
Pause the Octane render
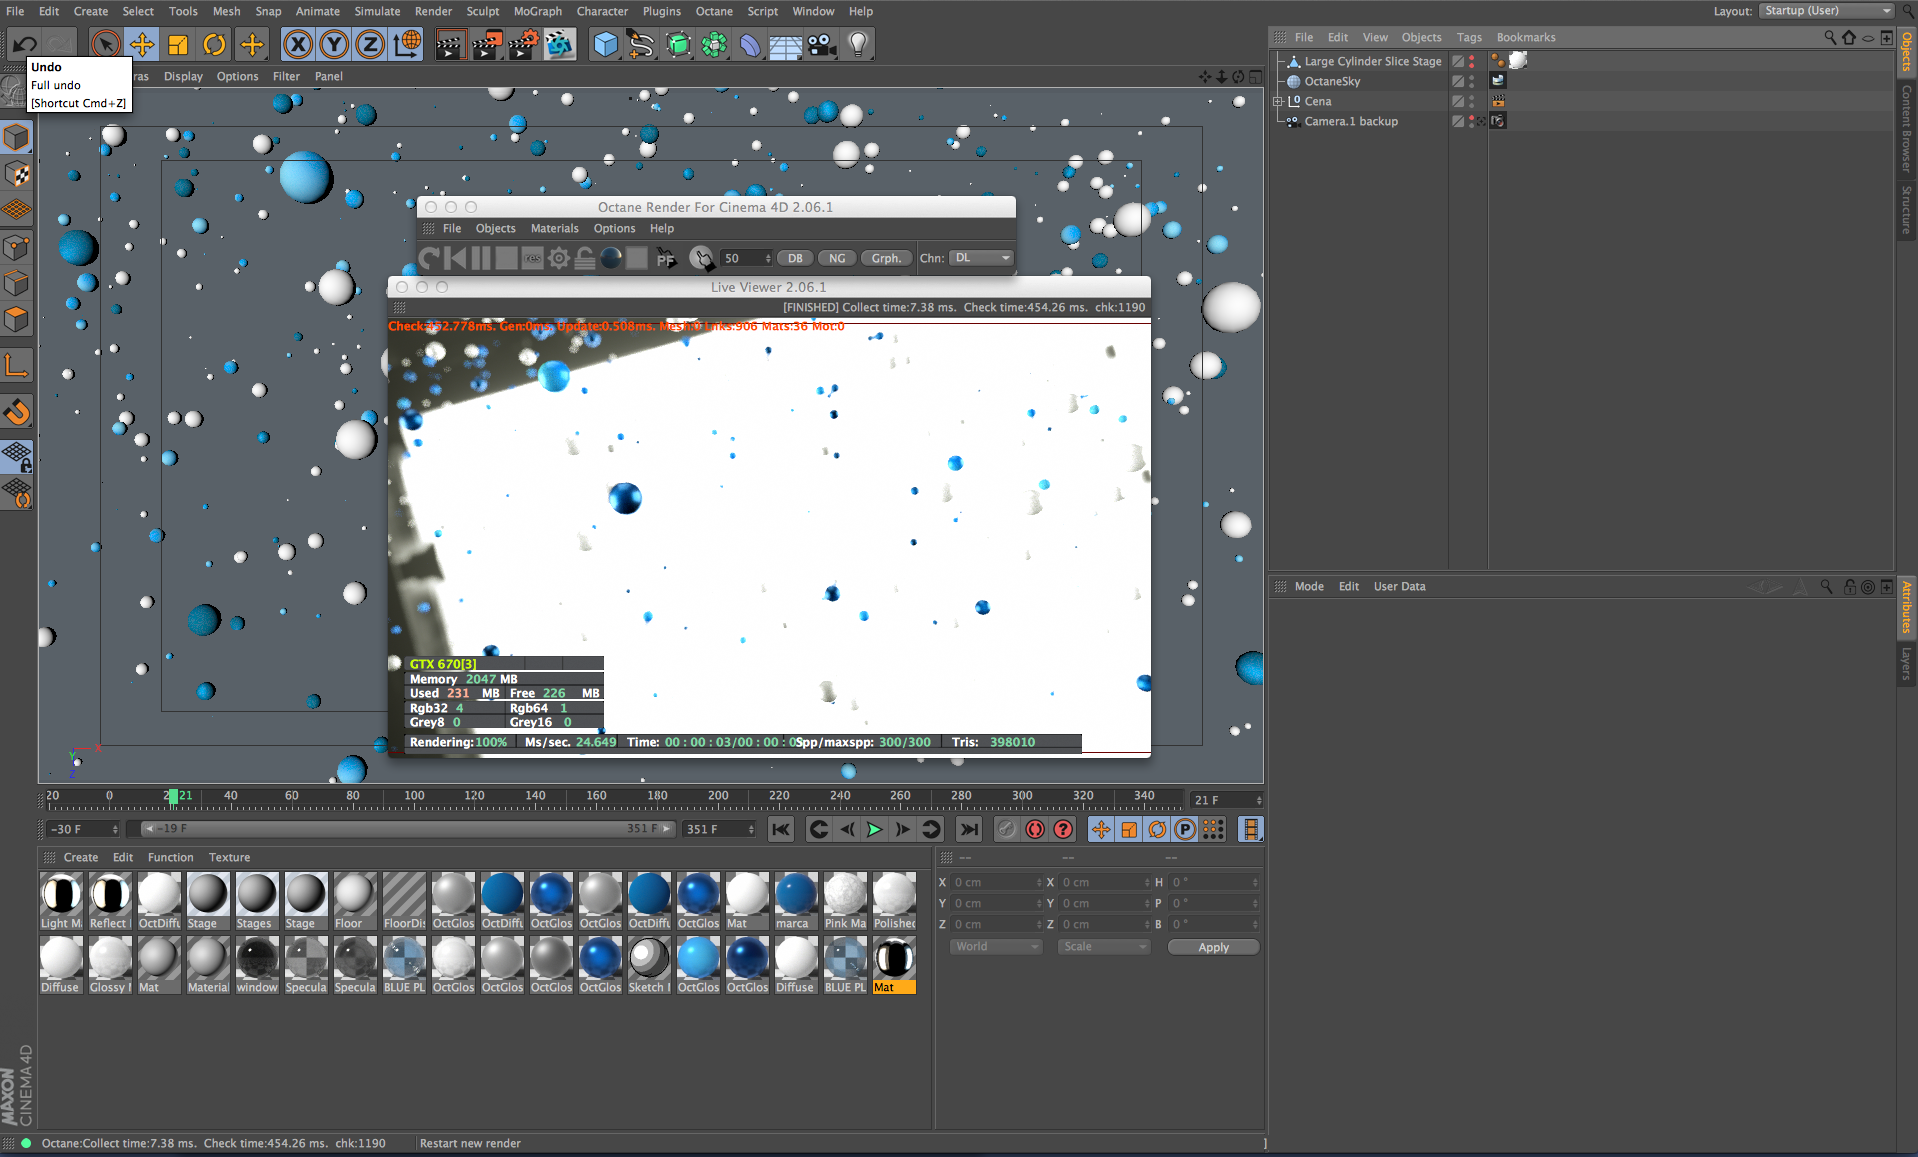click(481, 258)
